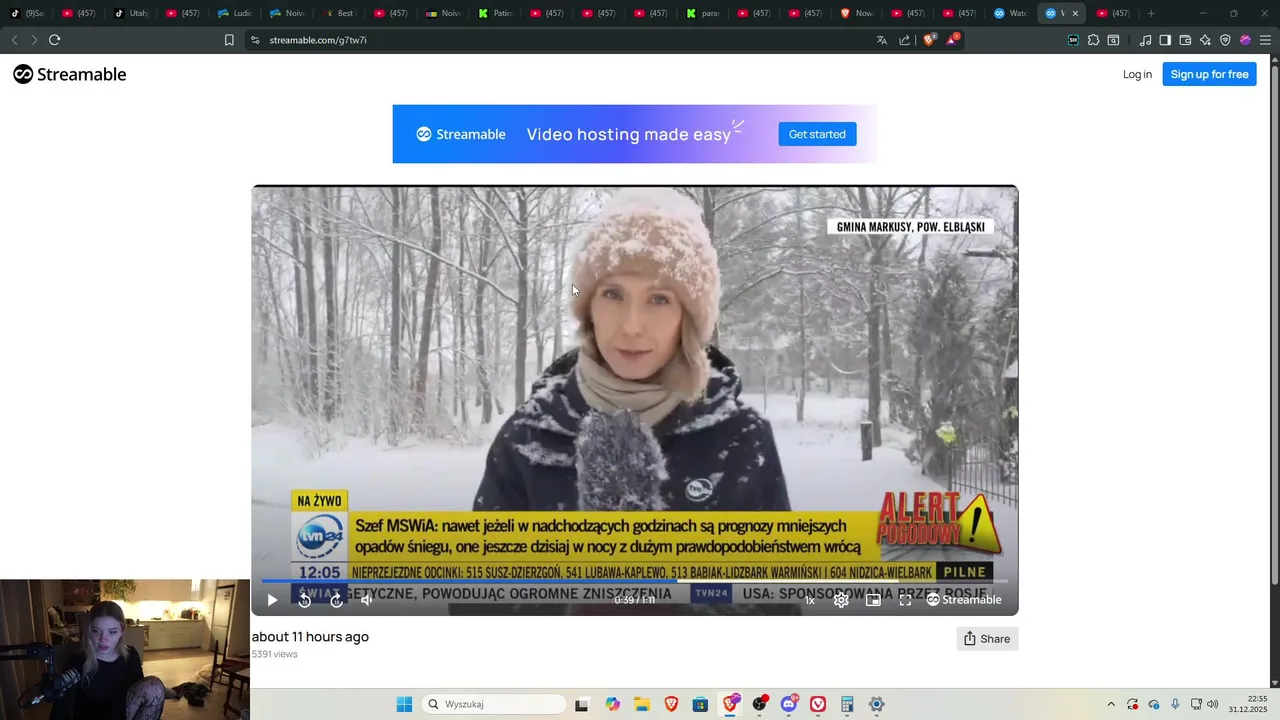
Task: Open Vivaldi from the taskbar
Action: point(818,704)
